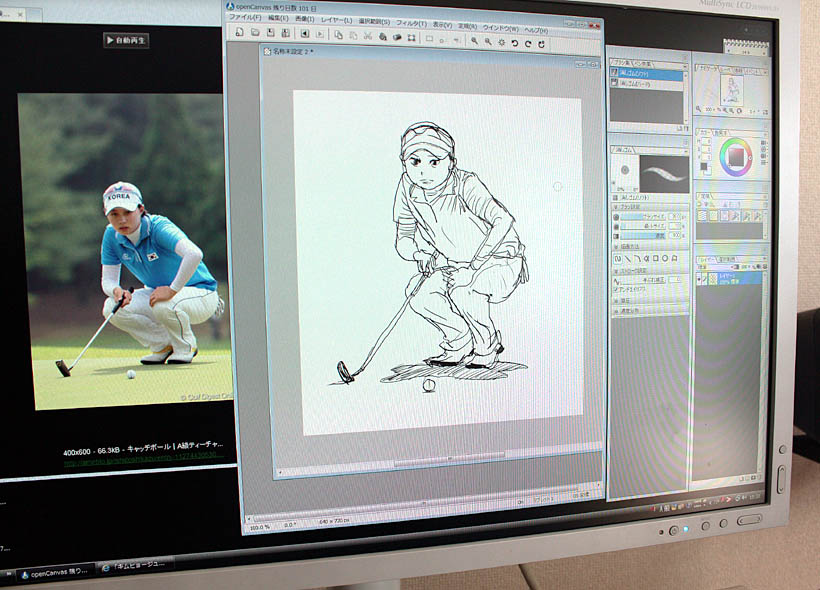Screen dimensions: 820x590
Task: Adjust the 最小サイズ slider
Action: pos(643,226)
